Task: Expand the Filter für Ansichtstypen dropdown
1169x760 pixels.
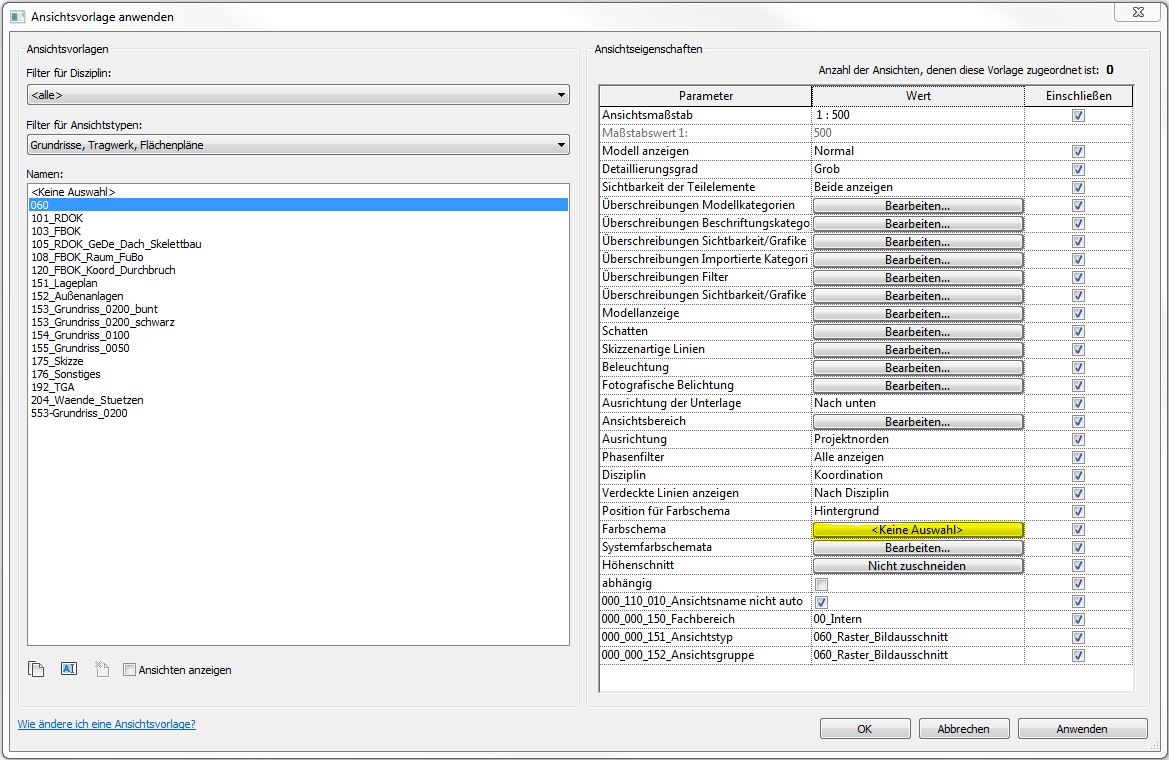Action: (x=298, y=146)
